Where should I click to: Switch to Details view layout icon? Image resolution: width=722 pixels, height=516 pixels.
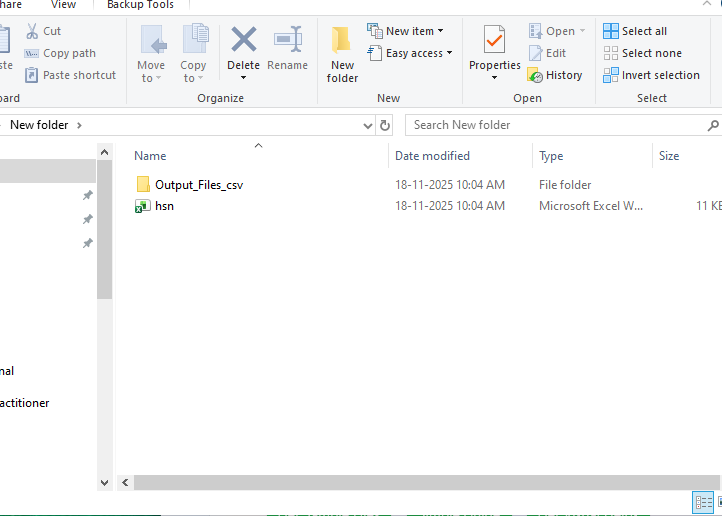(x=703, y=502)
